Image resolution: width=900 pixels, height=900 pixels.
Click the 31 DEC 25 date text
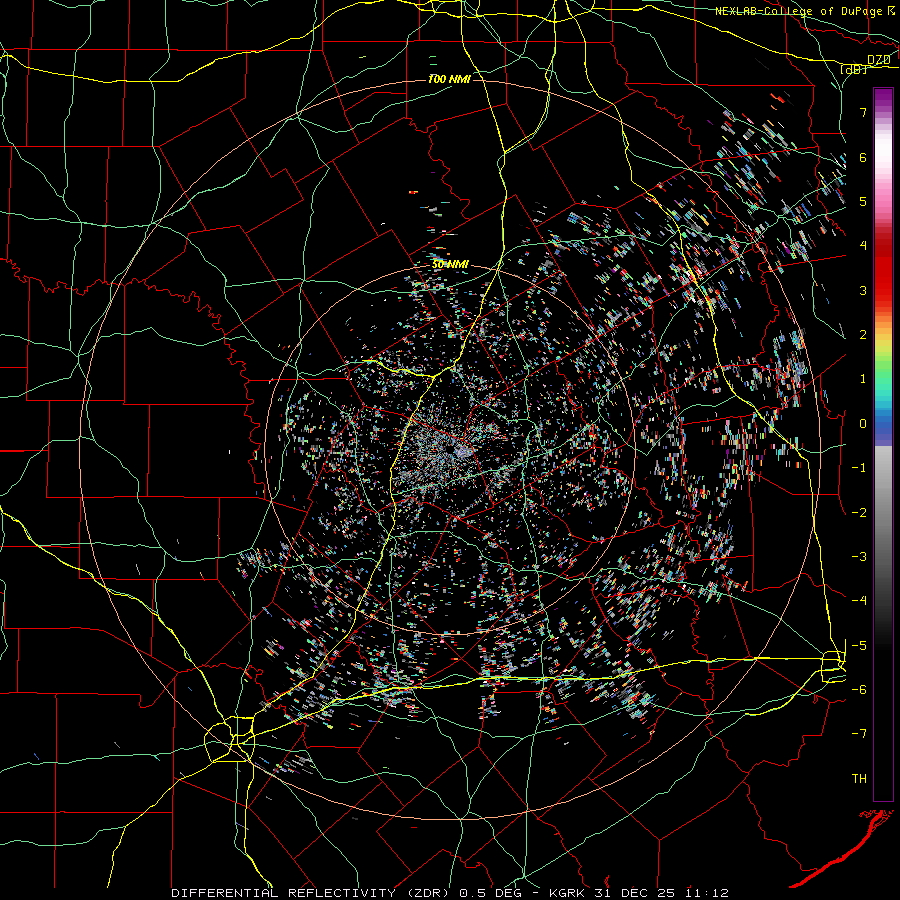[633, 893]
